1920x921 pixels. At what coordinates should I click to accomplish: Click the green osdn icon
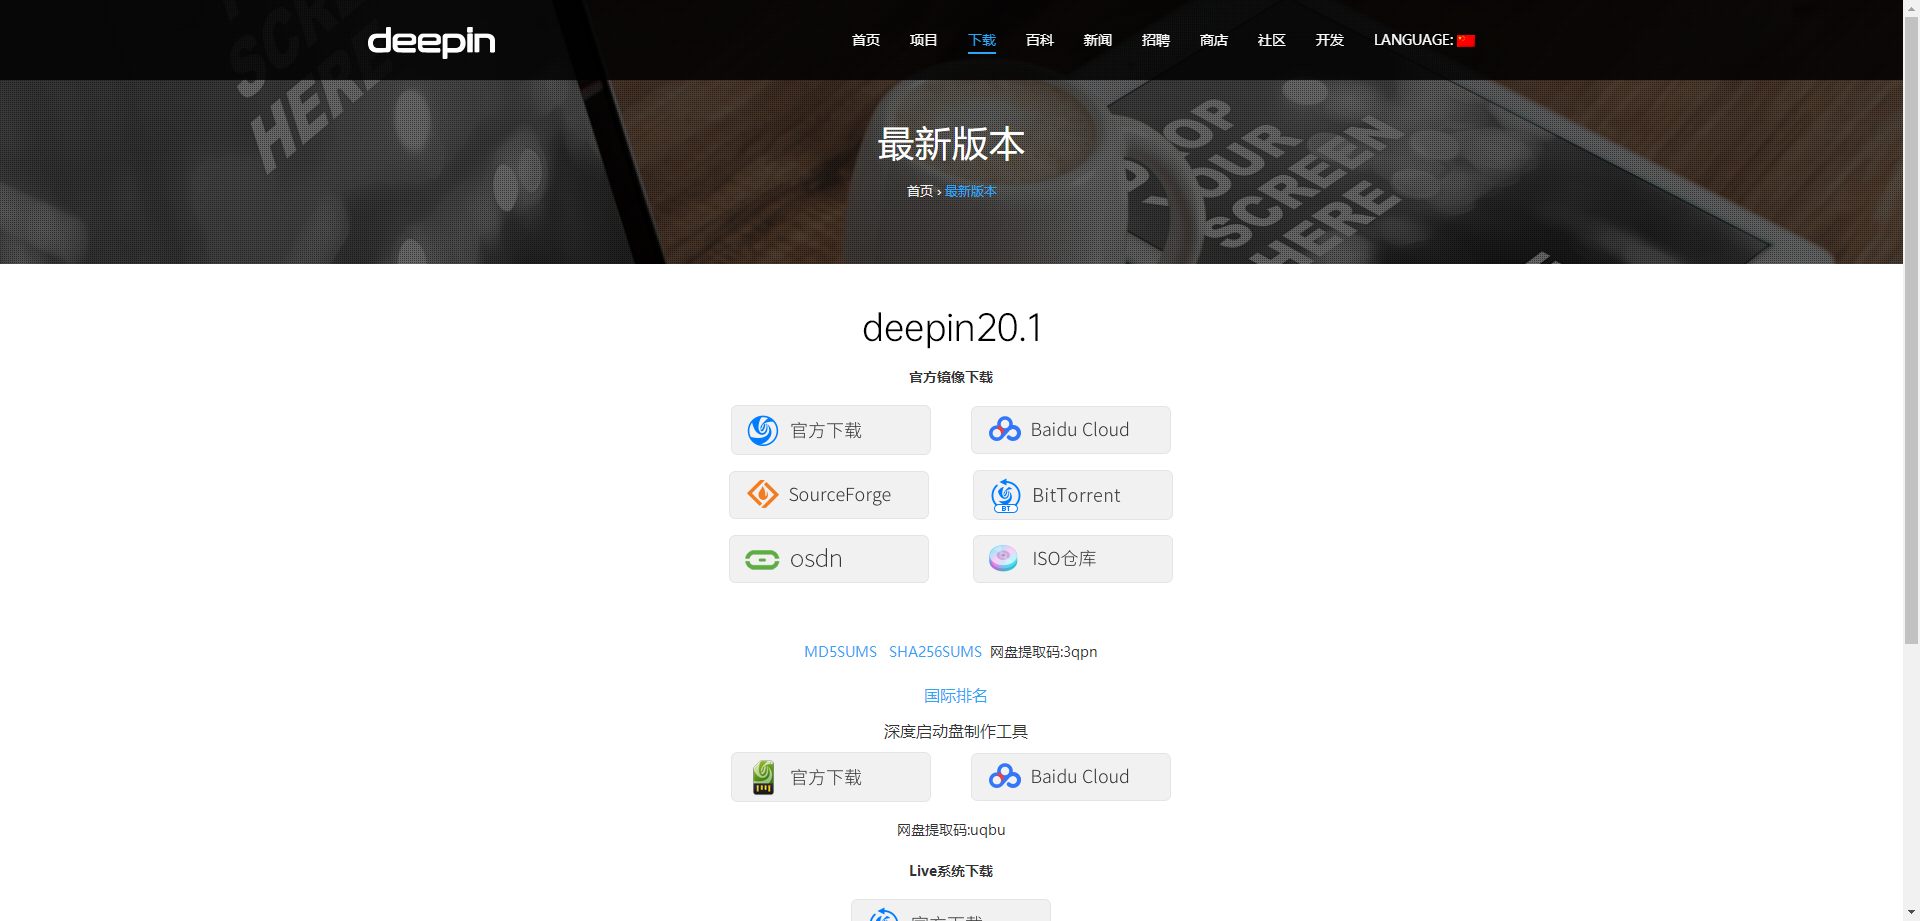pos(762,560)
